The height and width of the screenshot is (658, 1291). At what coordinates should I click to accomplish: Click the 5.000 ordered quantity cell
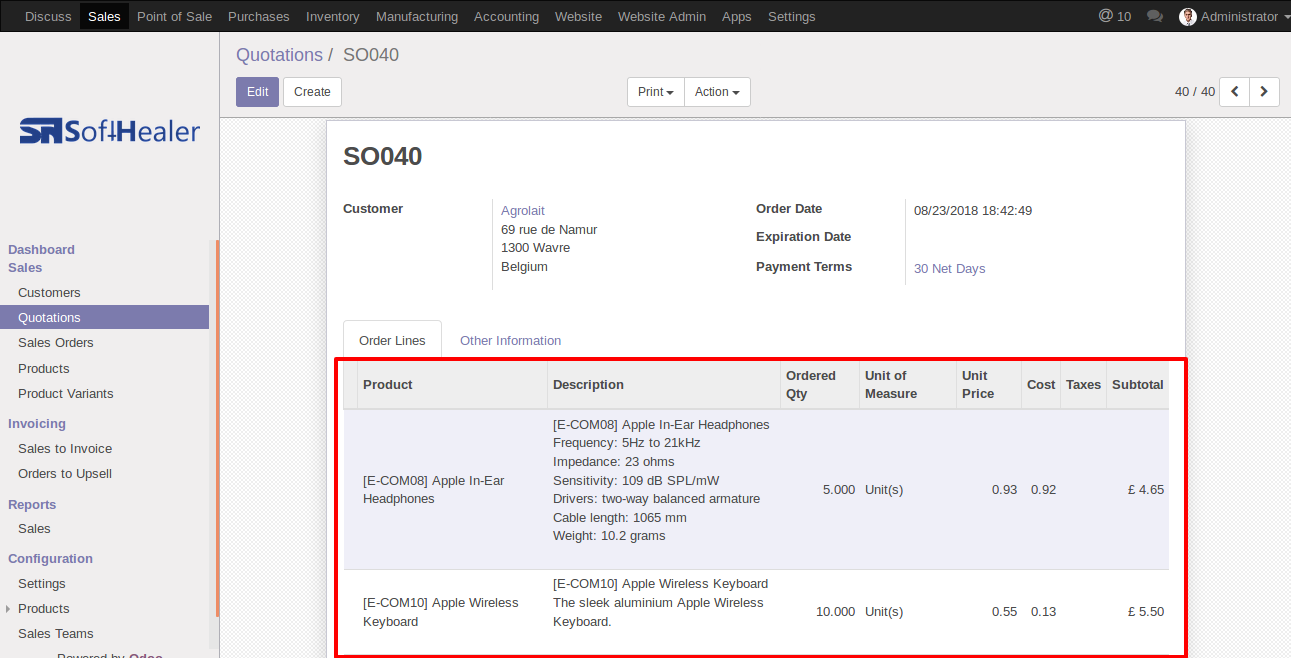(820, 490)
